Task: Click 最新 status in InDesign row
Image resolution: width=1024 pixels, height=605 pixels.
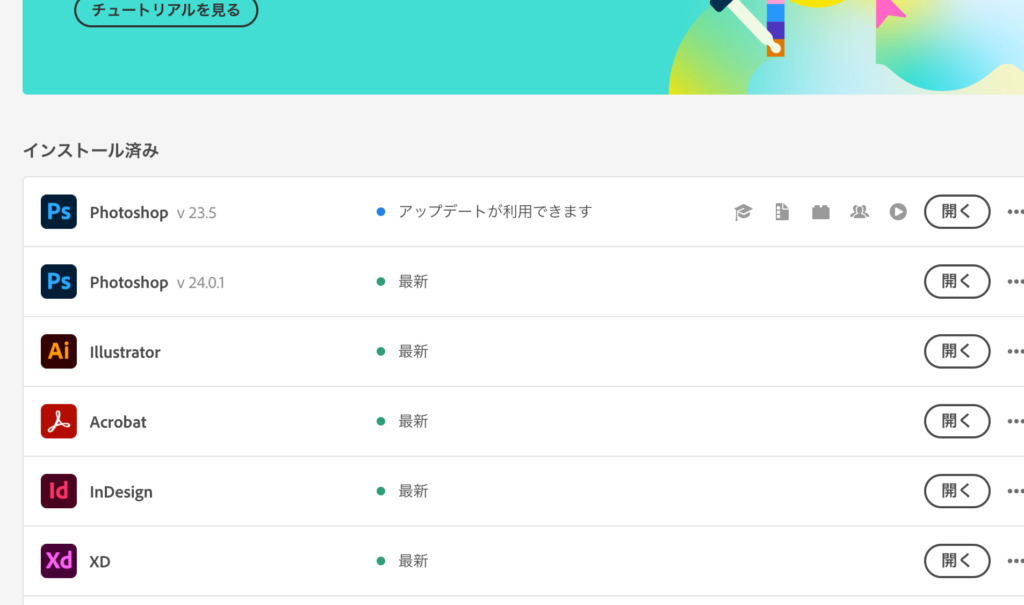Action: tap(413, 491)
